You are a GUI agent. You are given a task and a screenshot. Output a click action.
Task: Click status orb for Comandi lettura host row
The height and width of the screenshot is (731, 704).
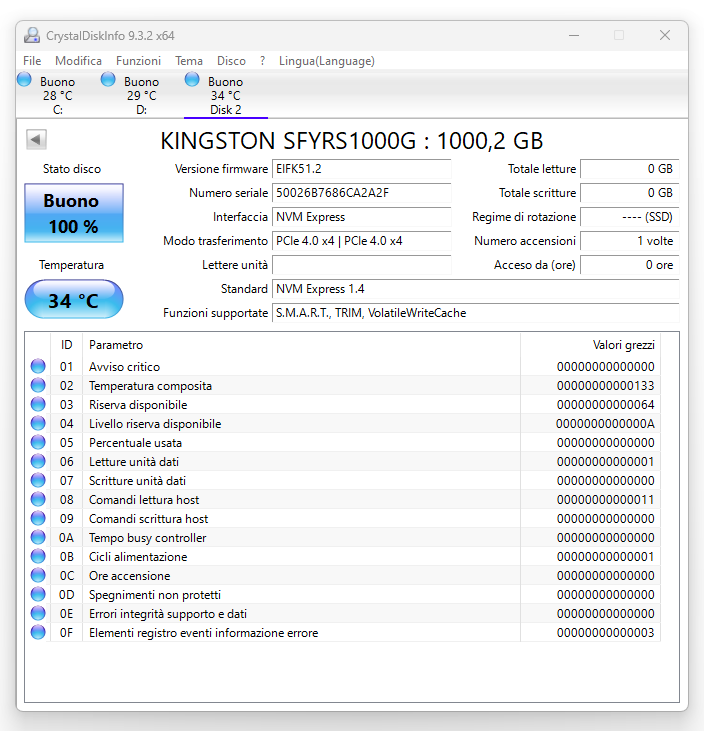coord(38,500)
